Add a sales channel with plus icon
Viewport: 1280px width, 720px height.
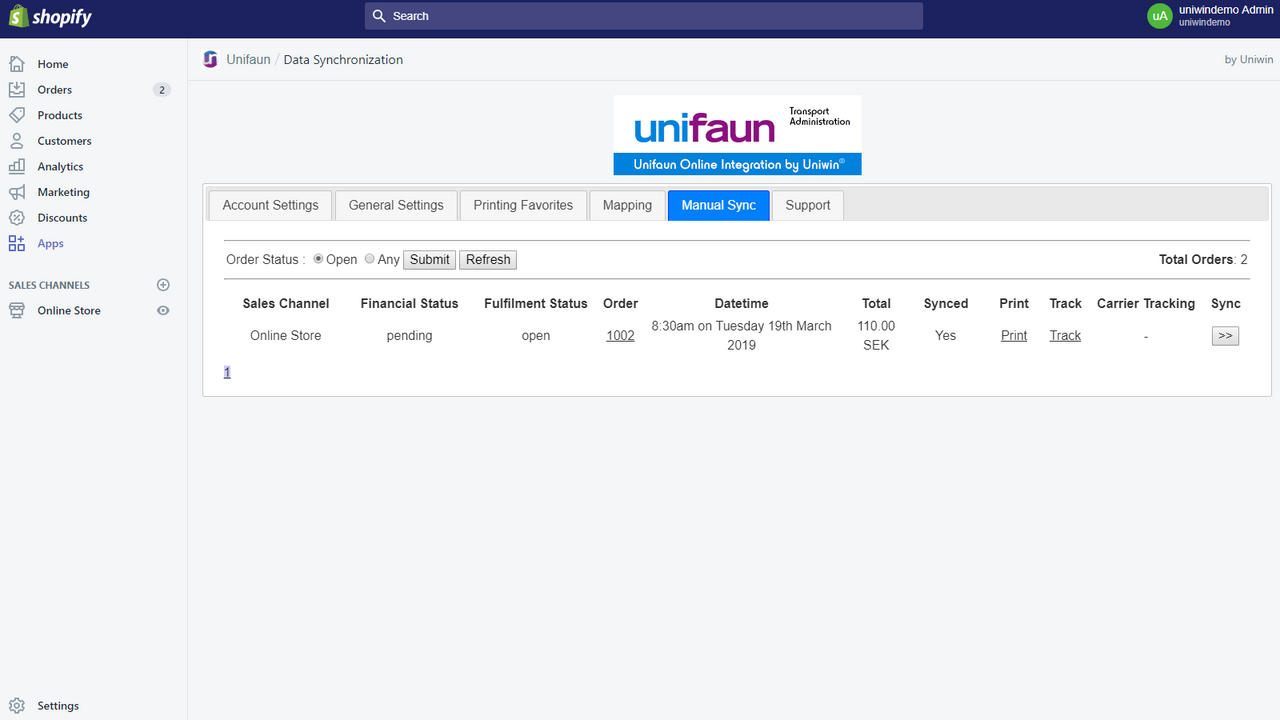(x=163, y=285)
